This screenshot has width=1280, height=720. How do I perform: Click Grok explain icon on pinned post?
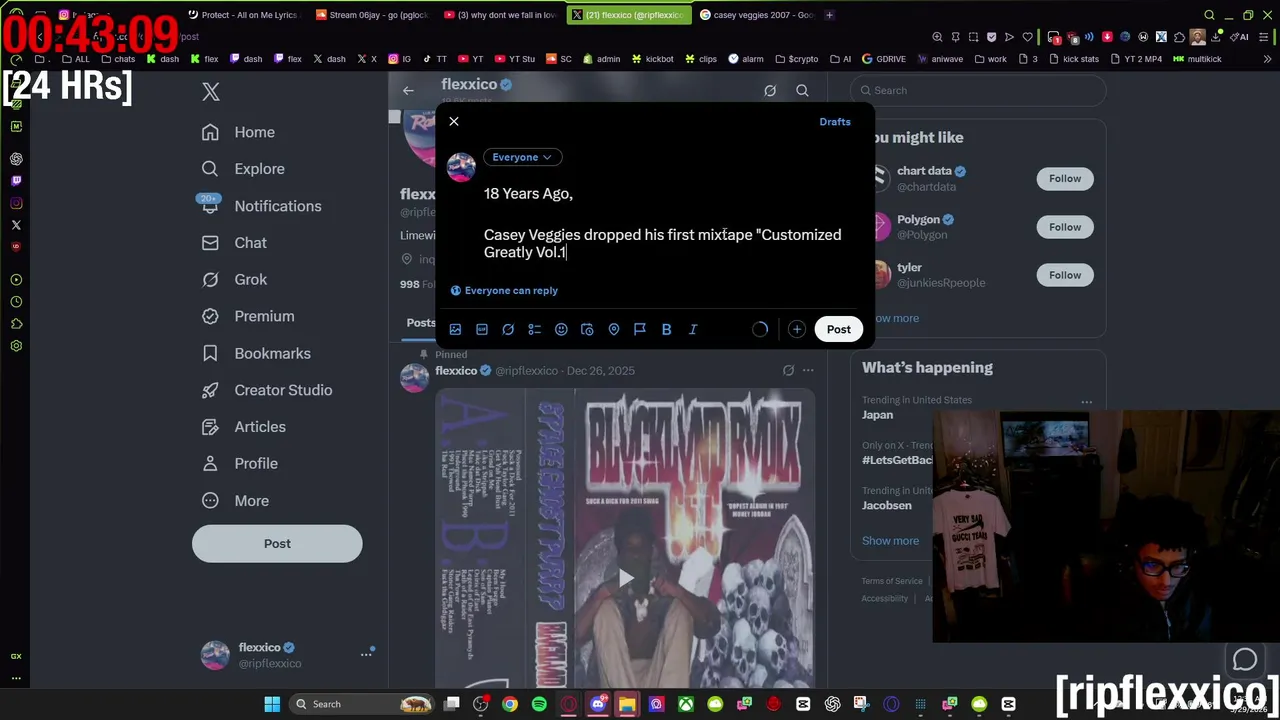click(x=788, y=371)
